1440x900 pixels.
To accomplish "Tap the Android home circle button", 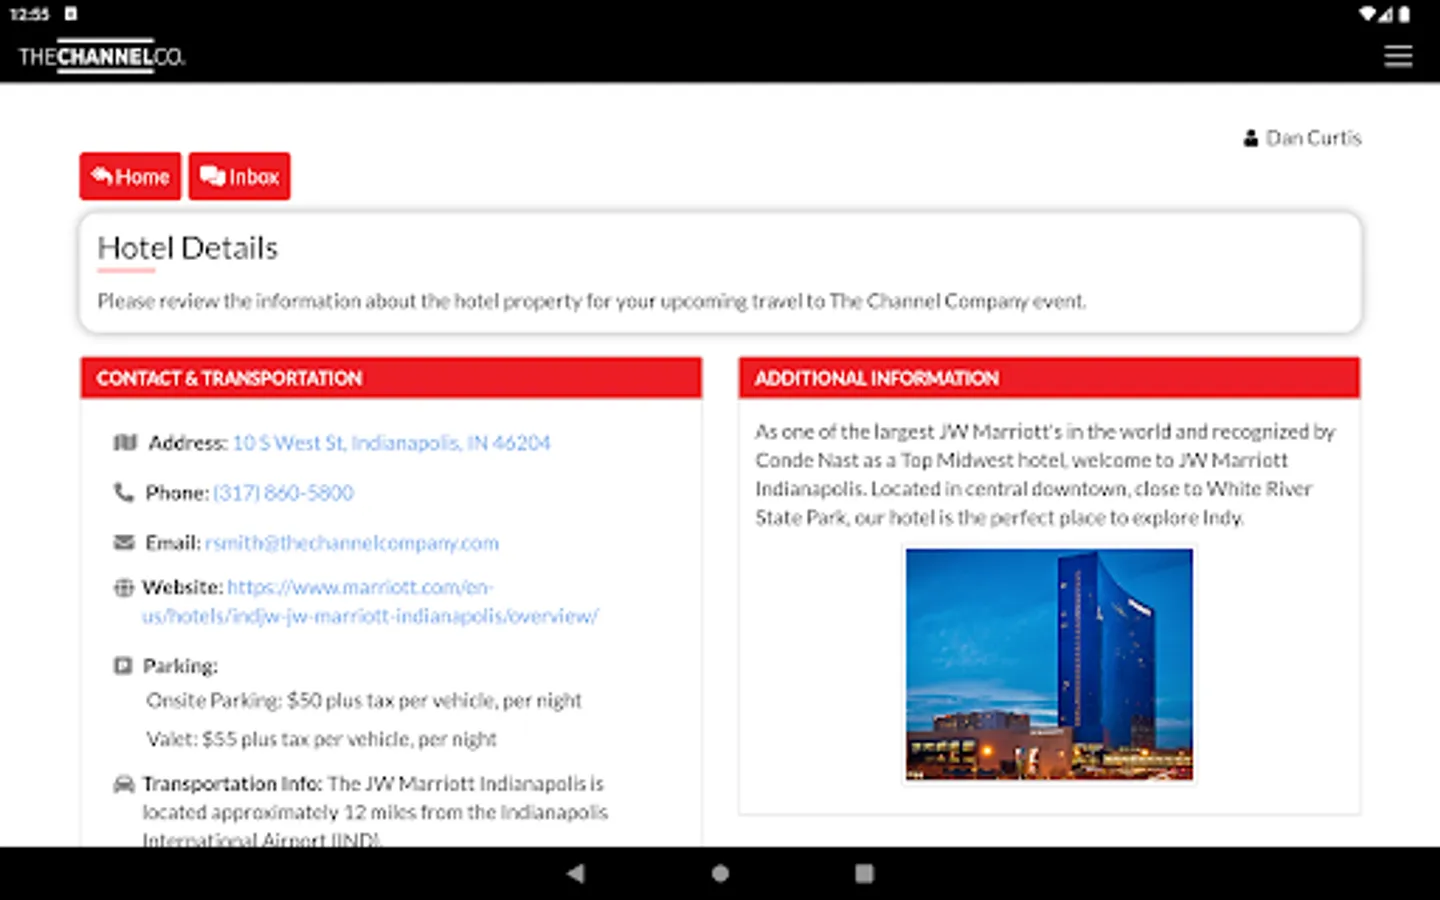I will tap(720, 873).
